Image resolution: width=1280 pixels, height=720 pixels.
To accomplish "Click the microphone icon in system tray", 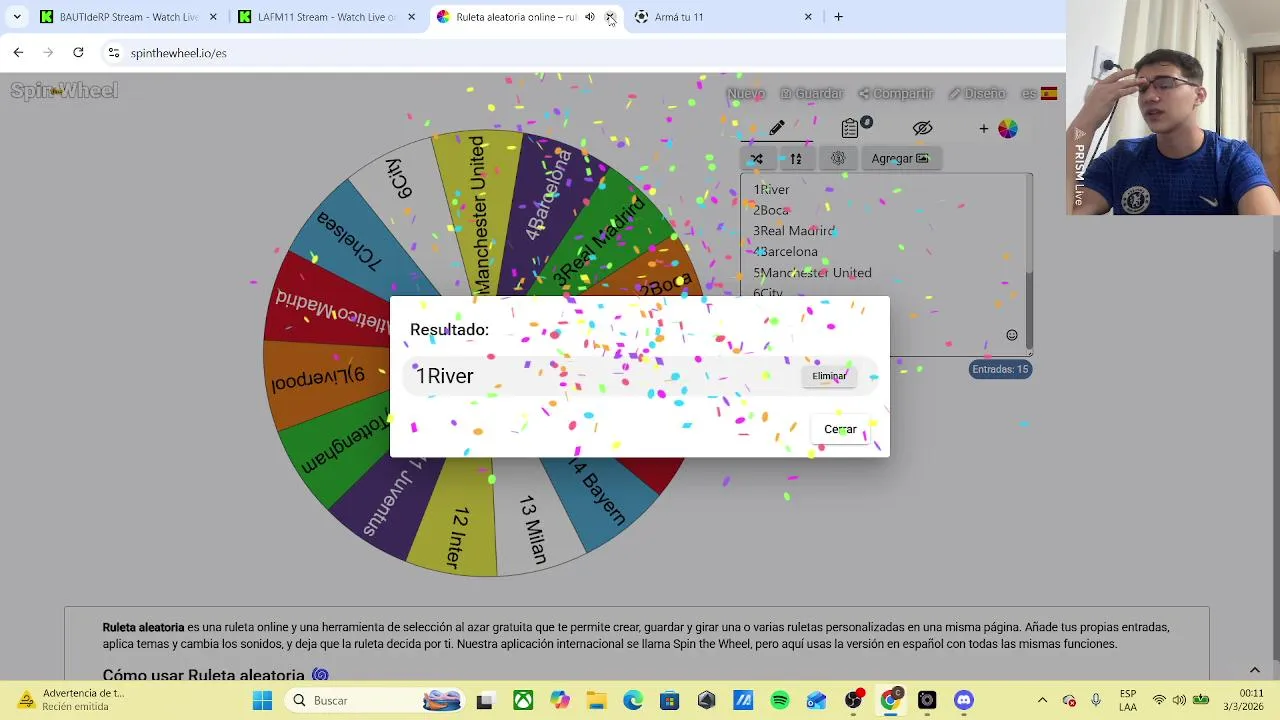I will [x=1096, y=700].
